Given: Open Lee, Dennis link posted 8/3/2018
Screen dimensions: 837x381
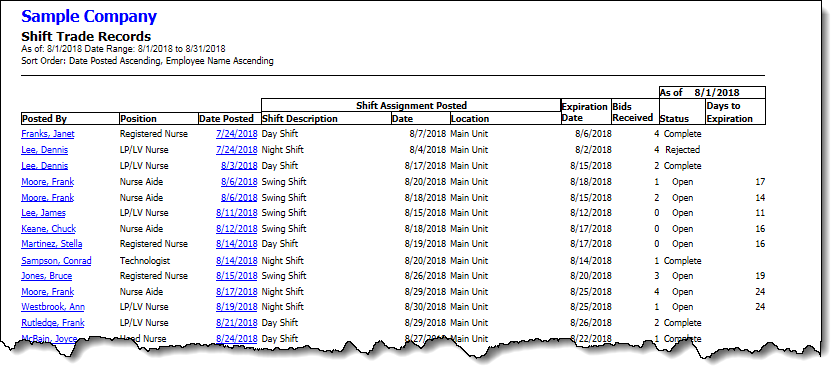Looking at the screenshot, I should point(44,166).
